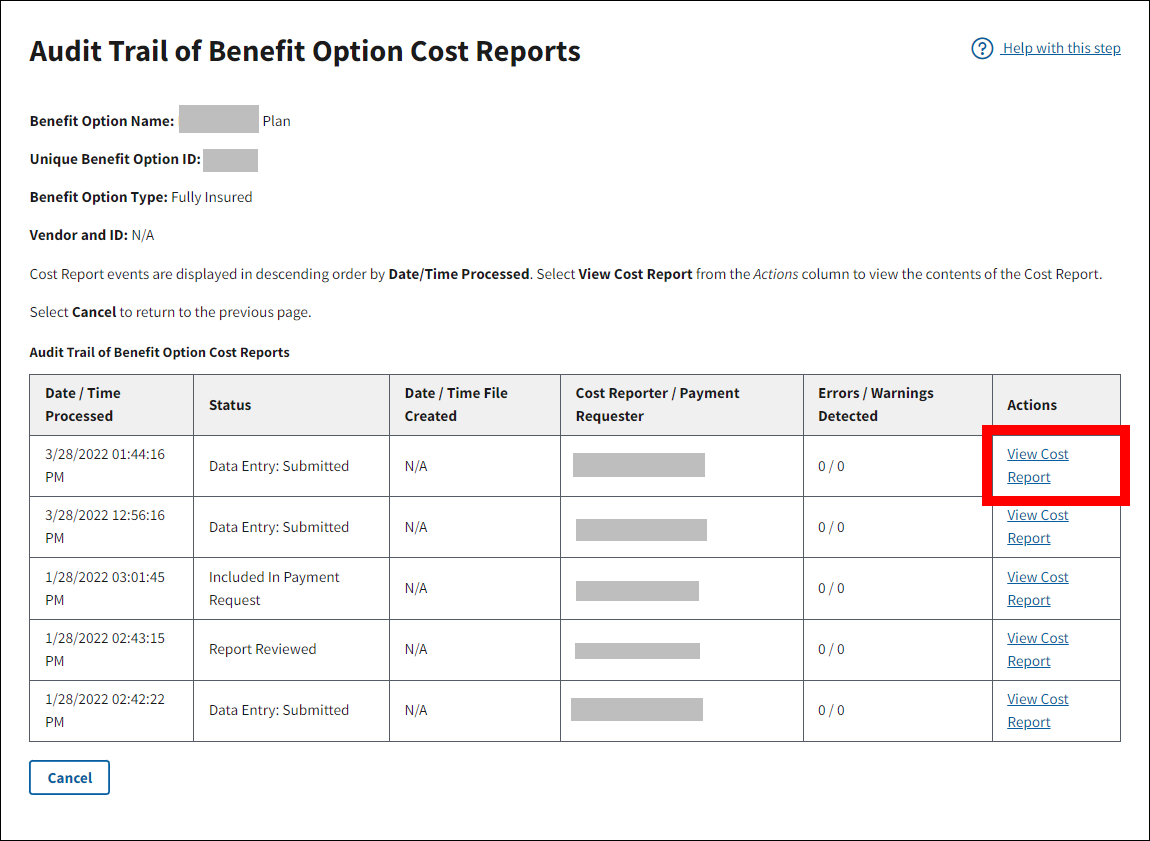Select the 1/28/2022 03:01:45 PM date cell
This screenshot has width=1150, height=841.
pos(105,588)
